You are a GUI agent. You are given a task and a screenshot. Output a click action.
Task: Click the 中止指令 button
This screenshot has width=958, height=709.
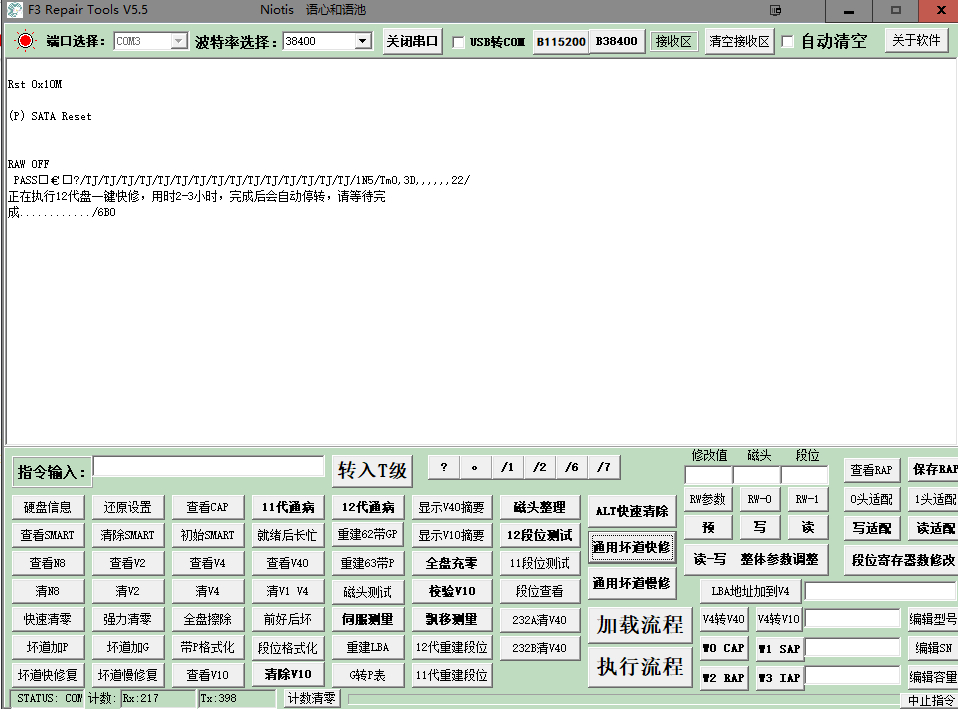click(931, 700)
